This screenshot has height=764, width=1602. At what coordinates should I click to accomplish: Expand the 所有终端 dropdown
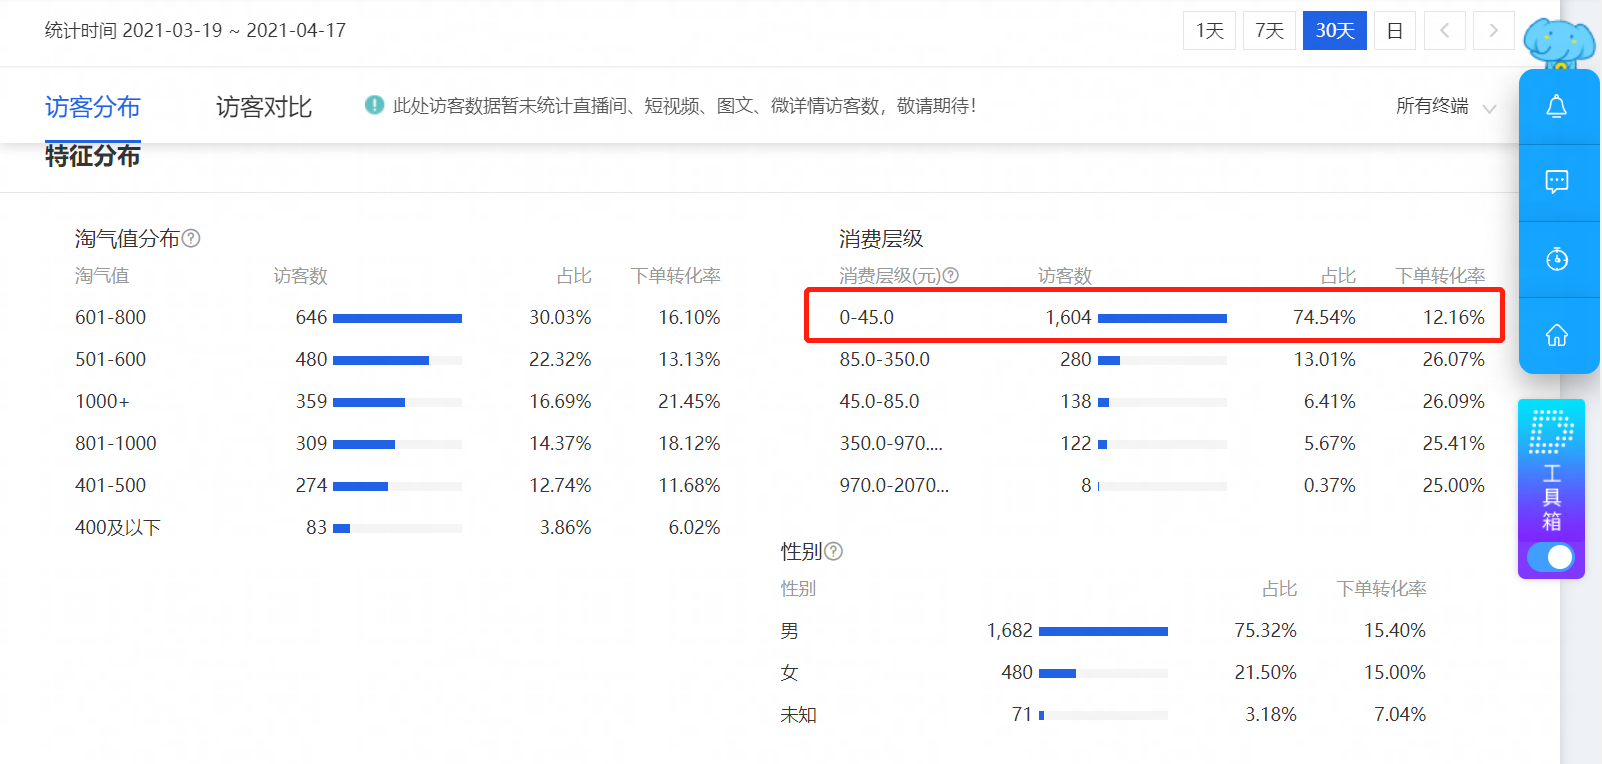(x=1446, y=106)
